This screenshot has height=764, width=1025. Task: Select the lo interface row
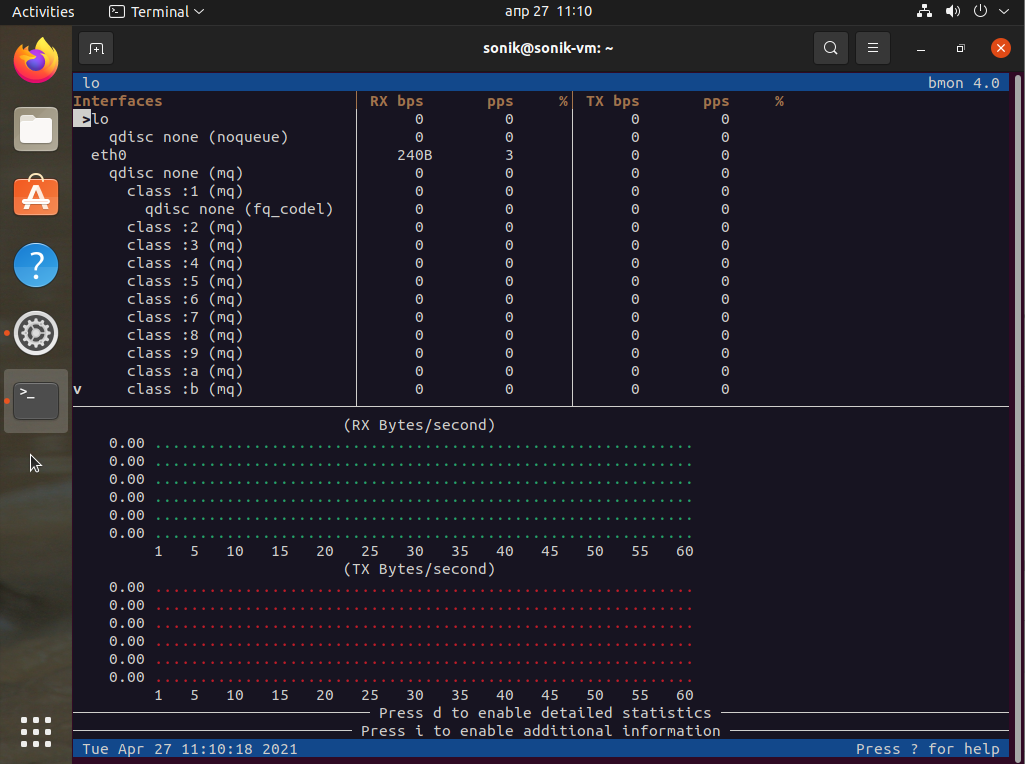(100, 119)
